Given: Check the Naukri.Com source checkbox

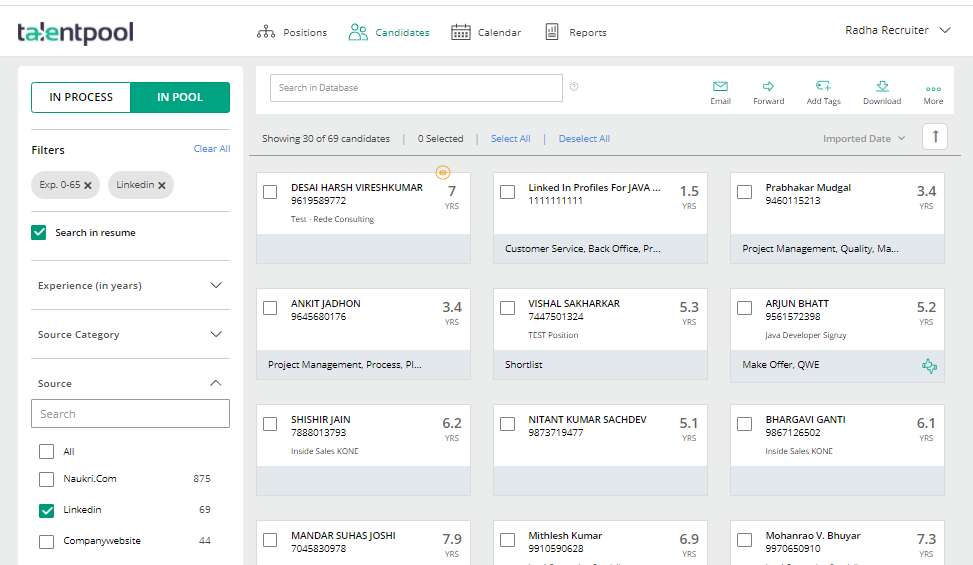Looking at the screenshot, I should pyautogui.click(x=47, y=479).
